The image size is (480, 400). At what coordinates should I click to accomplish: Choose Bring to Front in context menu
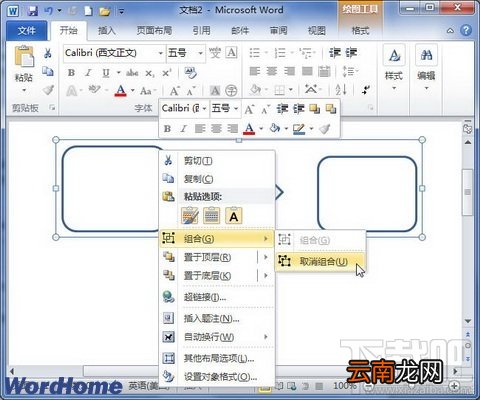pos(207,257)
